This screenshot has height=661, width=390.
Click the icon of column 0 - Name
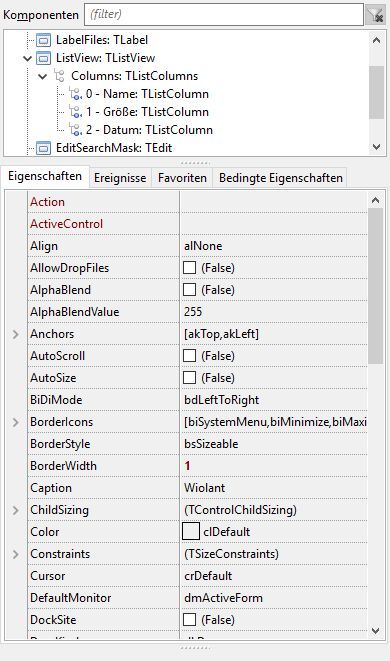(x=75, y=94)
